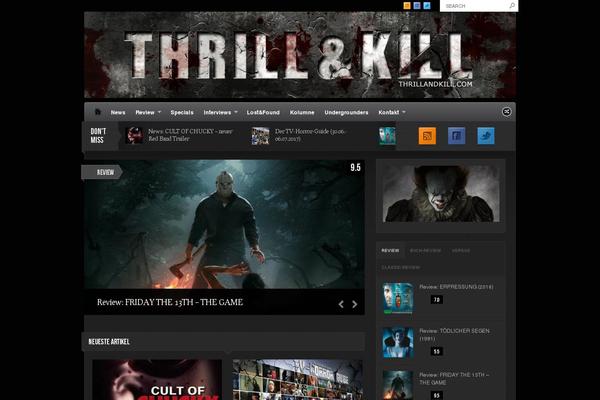Click the TÖDLICHER SEGEN review thumbnail

pyautogui.click(x=398, y=343)
